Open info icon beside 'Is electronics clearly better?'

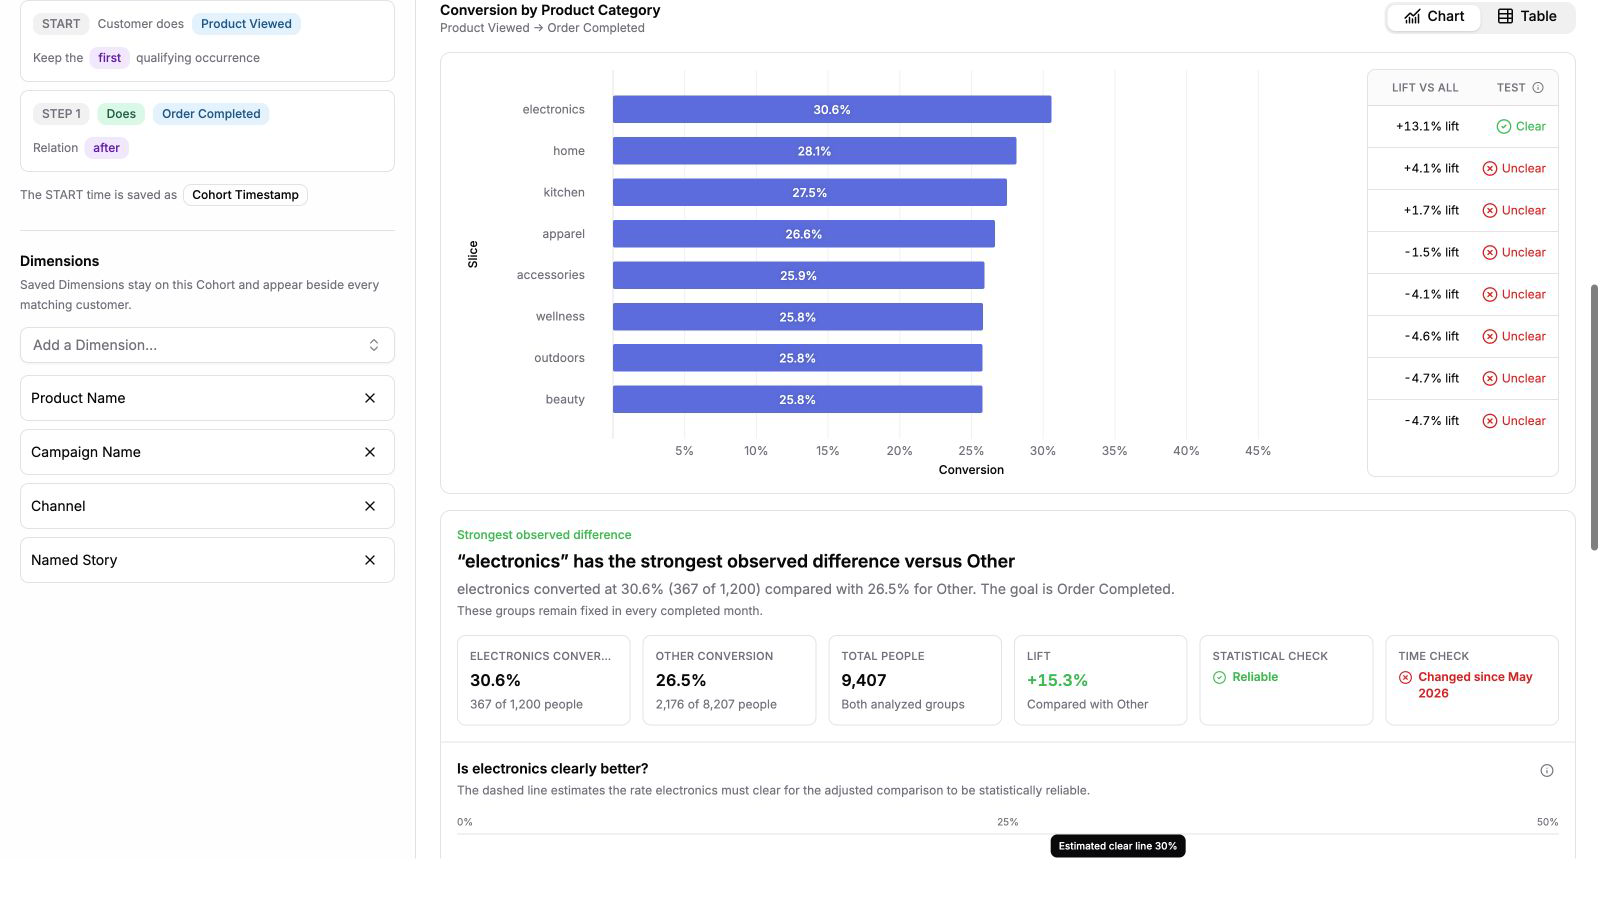(1547, 770)
